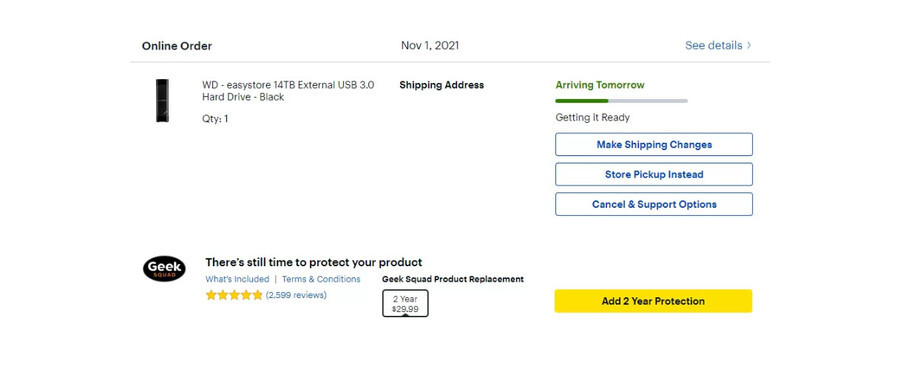The width and height of the screenshot is (900, 369).
Task: Open WD easystore 14TB product title
Action: 288,91
